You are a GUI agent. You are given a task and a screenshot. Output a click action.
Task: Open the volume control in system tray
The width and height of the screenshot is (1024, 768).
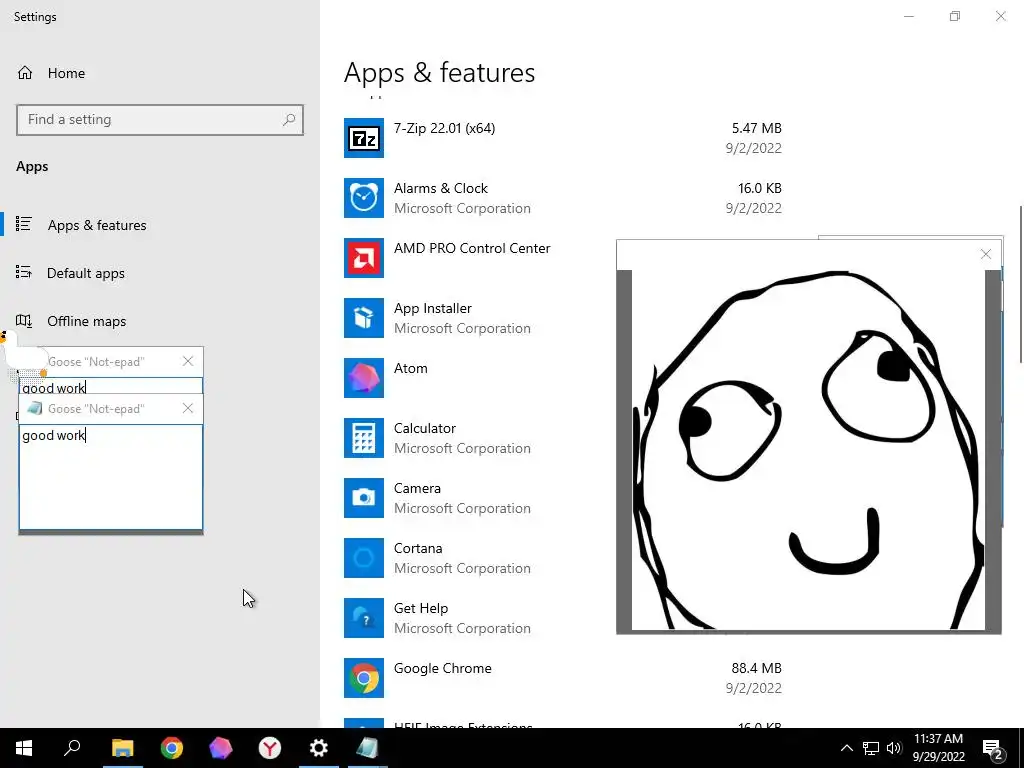coord(894,748)
